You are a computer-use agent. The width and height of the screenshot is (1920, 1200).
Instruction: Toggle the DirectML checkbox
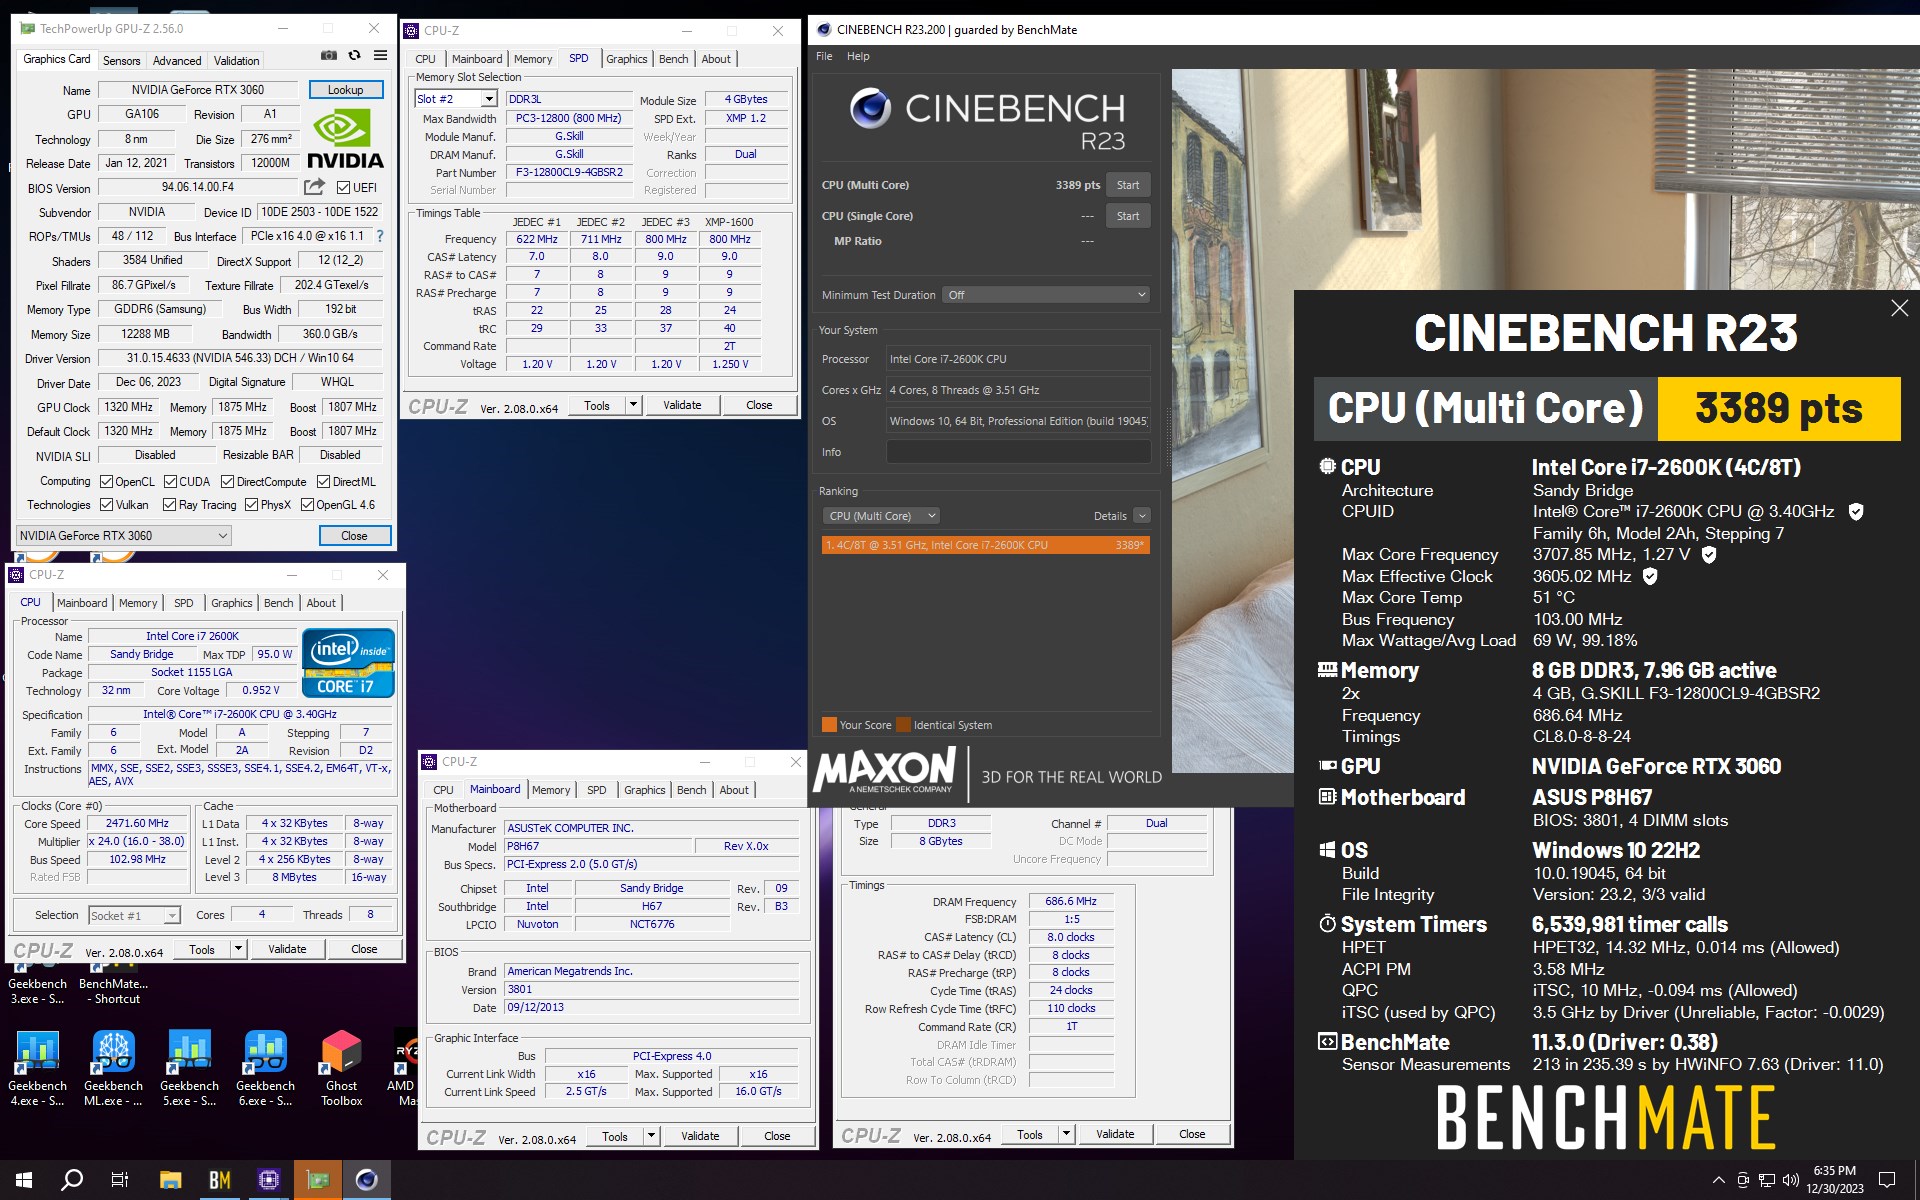(323, 481)
